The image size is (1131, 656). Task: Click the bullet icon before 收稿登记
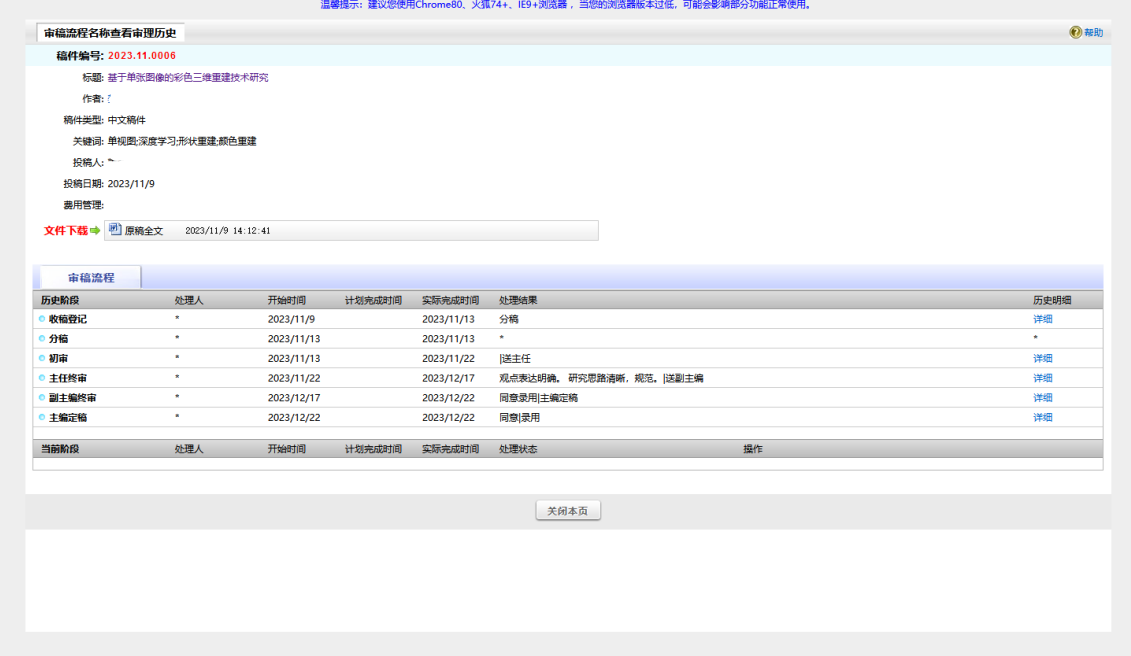click(x=42, y=319)
